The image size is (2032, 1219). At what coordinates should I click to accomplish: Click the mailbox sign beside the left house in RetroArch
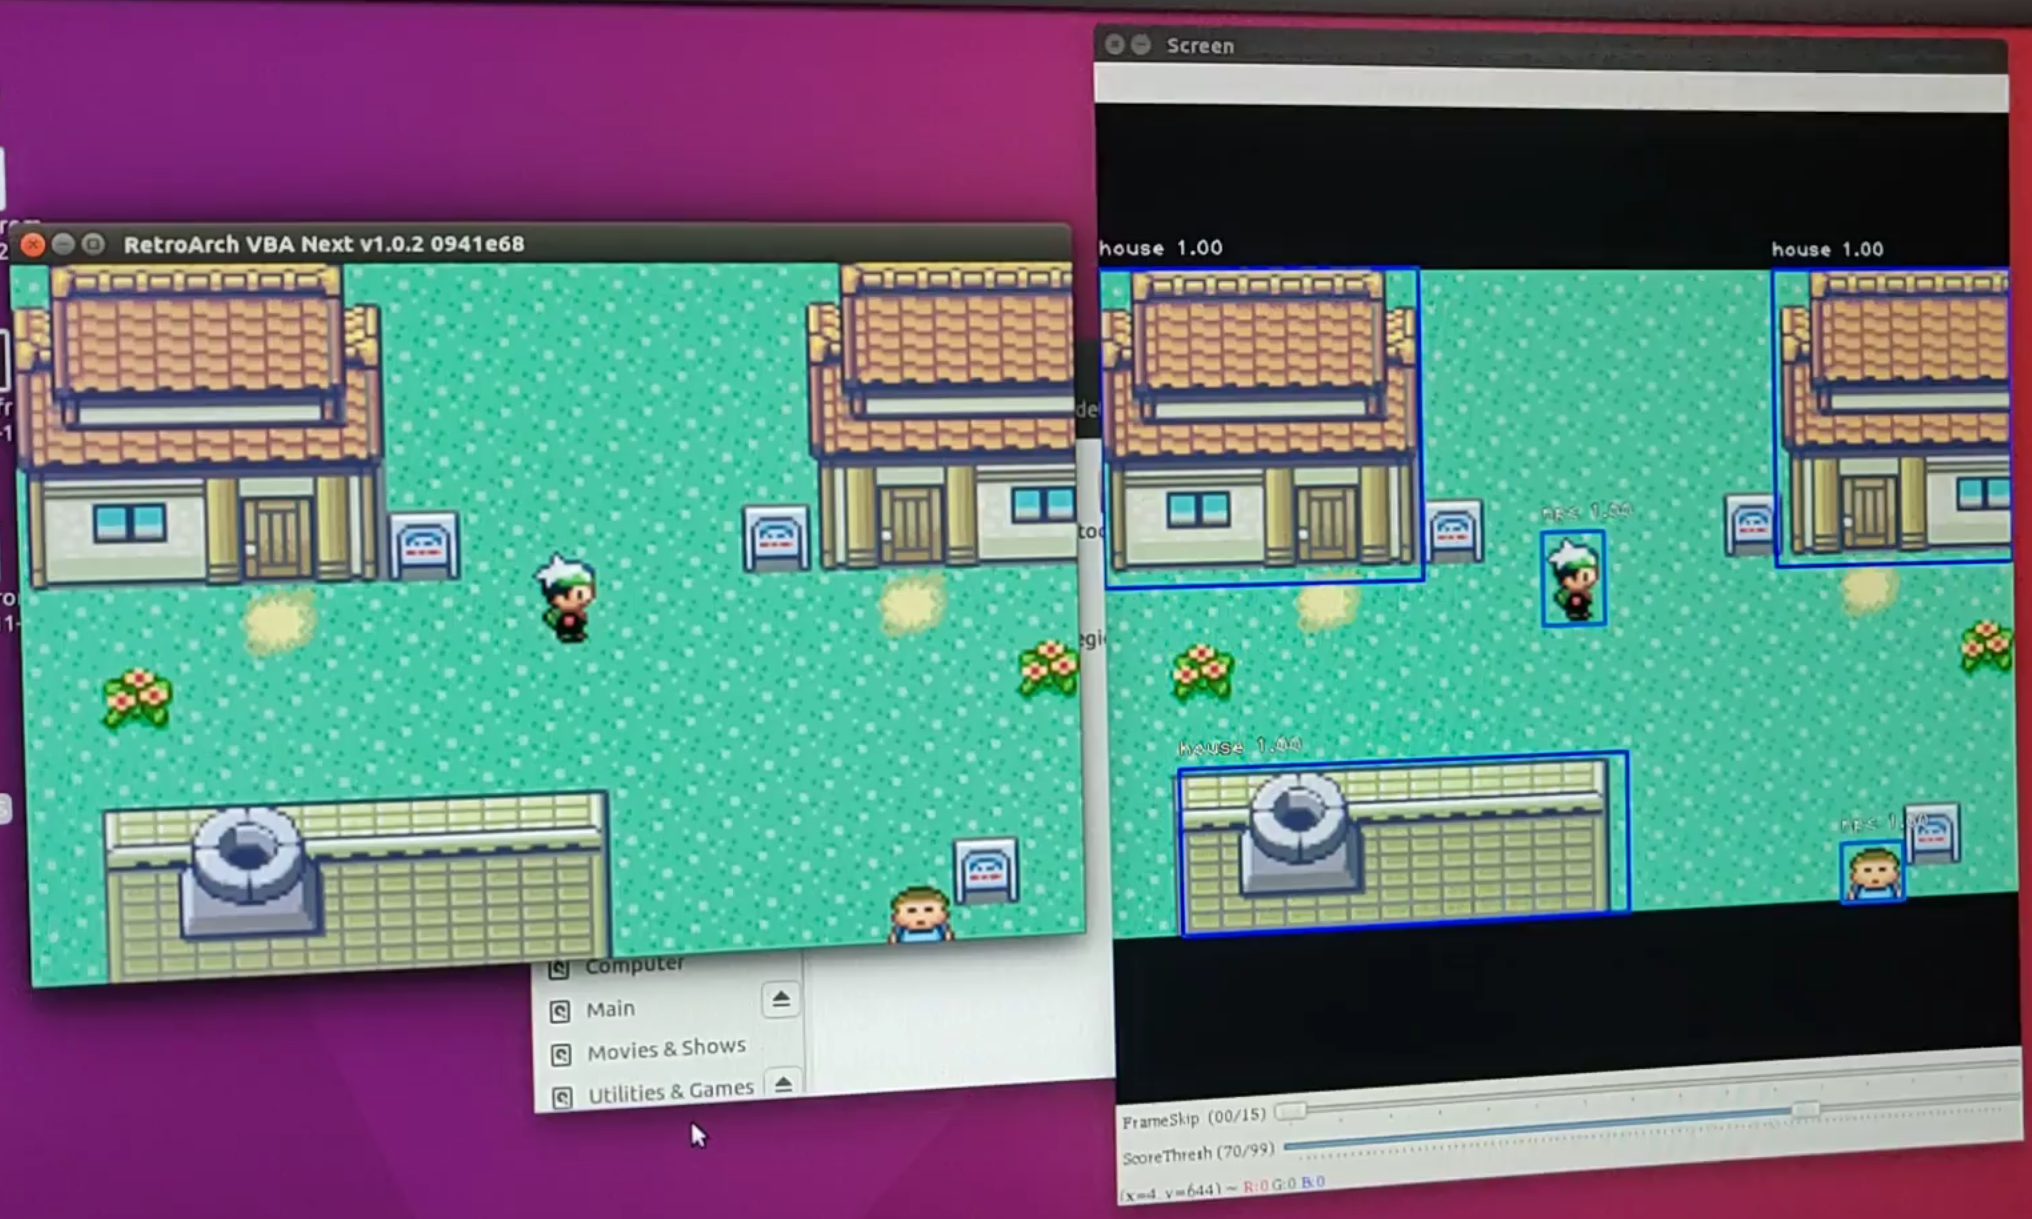424,546
